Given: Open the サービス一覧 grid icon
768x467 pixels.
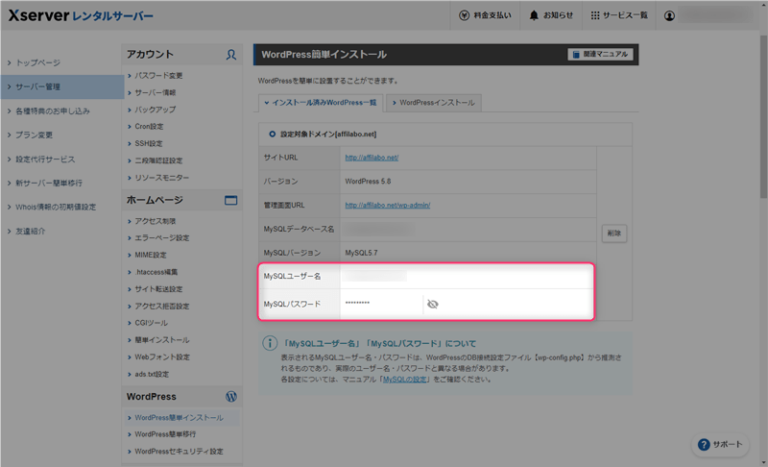Looking at the screenshot, I should 596,16.
